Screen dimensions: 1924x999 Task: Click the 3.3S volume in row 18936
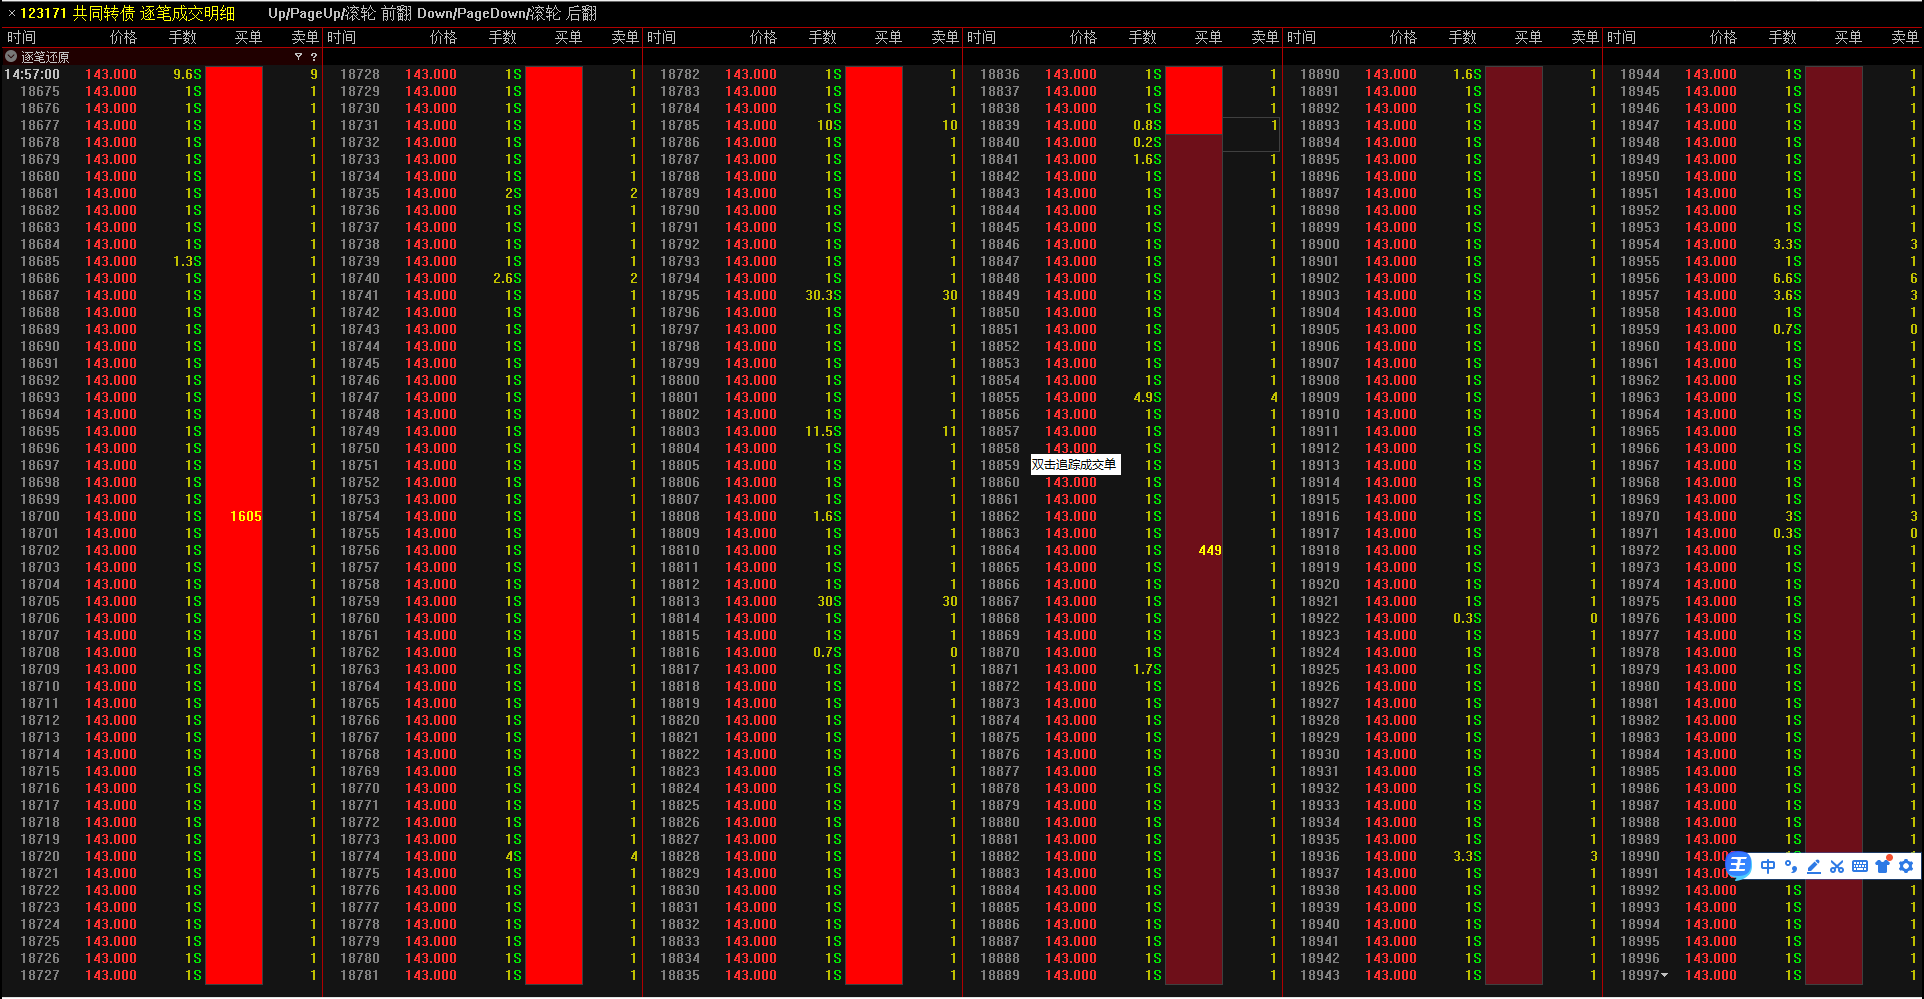pos(1467,856)
